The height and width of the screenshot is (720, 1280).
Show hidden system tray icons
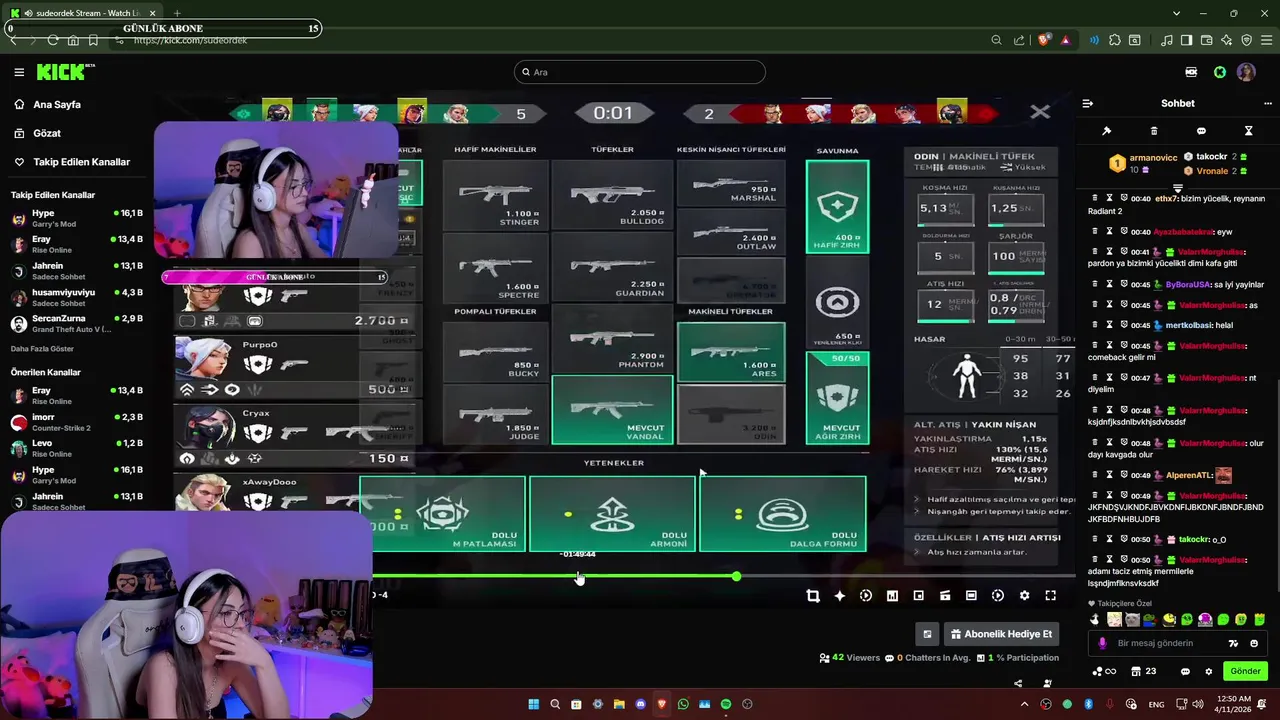[x=1024, y=704]
